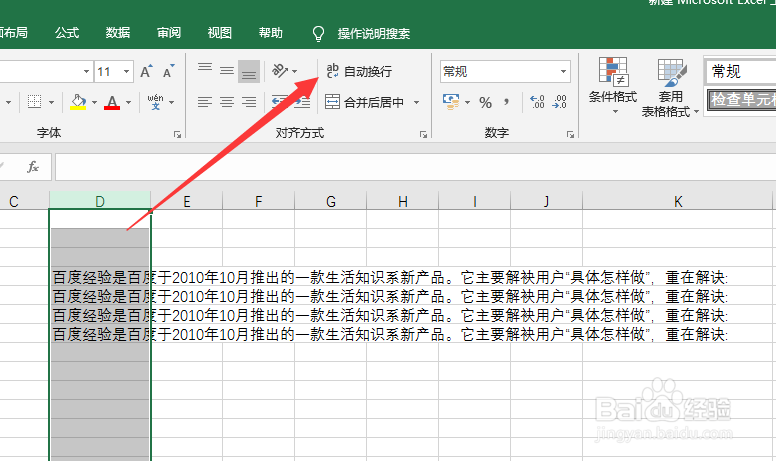776x461 pixels.
Task: Select column H header
Action: pos(403,201)
